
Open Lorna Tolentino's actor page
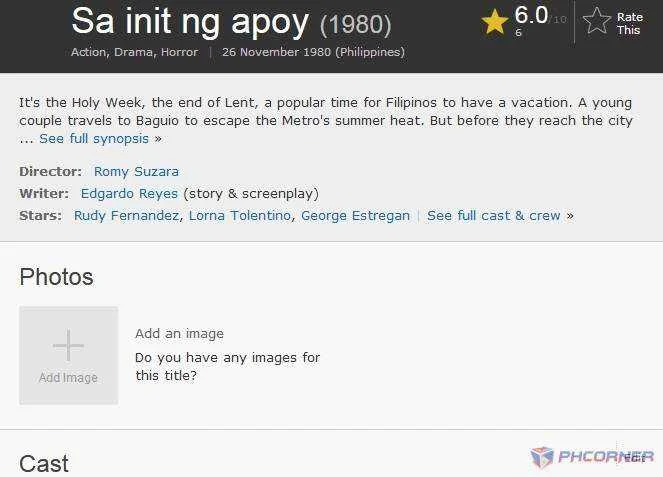tap(240, 215)
